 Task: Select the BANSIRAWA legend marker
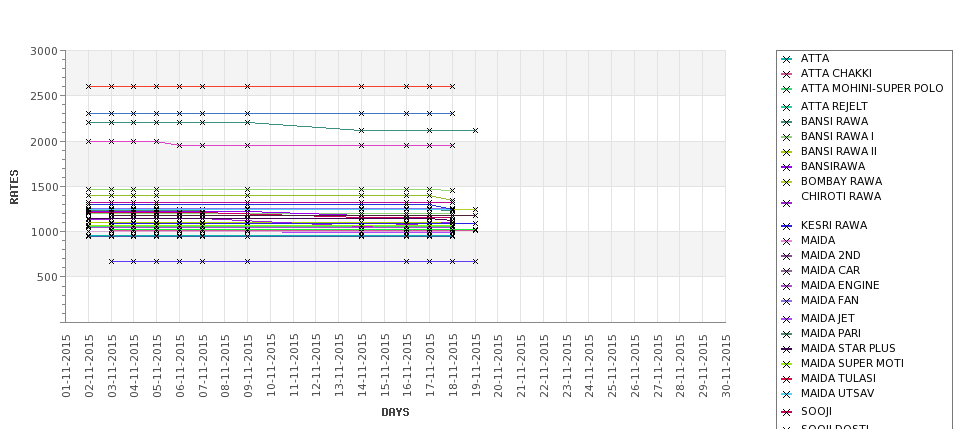pos(787,167)
